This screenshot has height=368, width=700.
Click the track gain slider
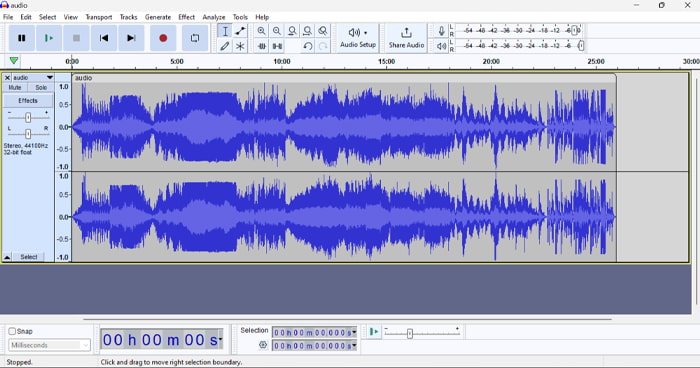point(28,117)
